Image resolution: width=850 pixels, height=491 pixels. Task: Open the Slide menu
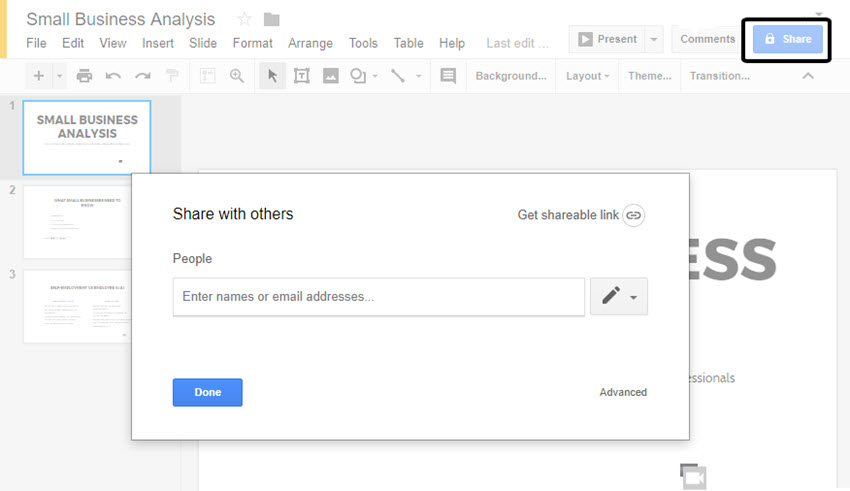[x=203, y=43]
